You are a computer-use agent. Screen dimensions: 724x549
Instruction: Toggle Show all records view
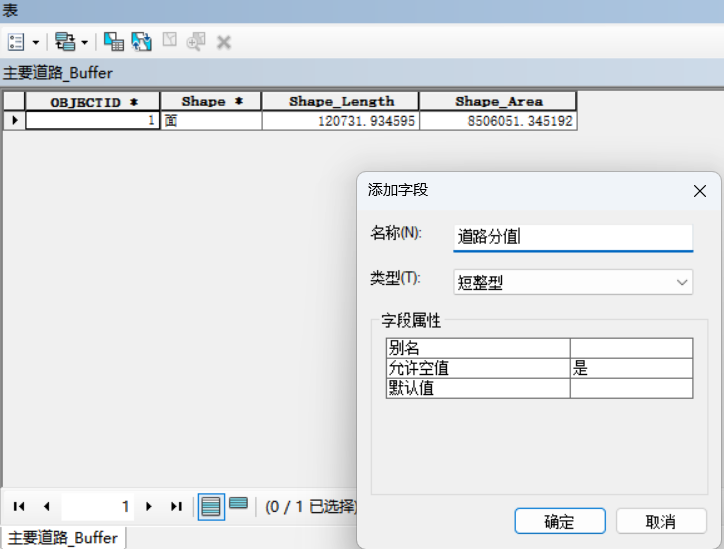tap(211, 507)
